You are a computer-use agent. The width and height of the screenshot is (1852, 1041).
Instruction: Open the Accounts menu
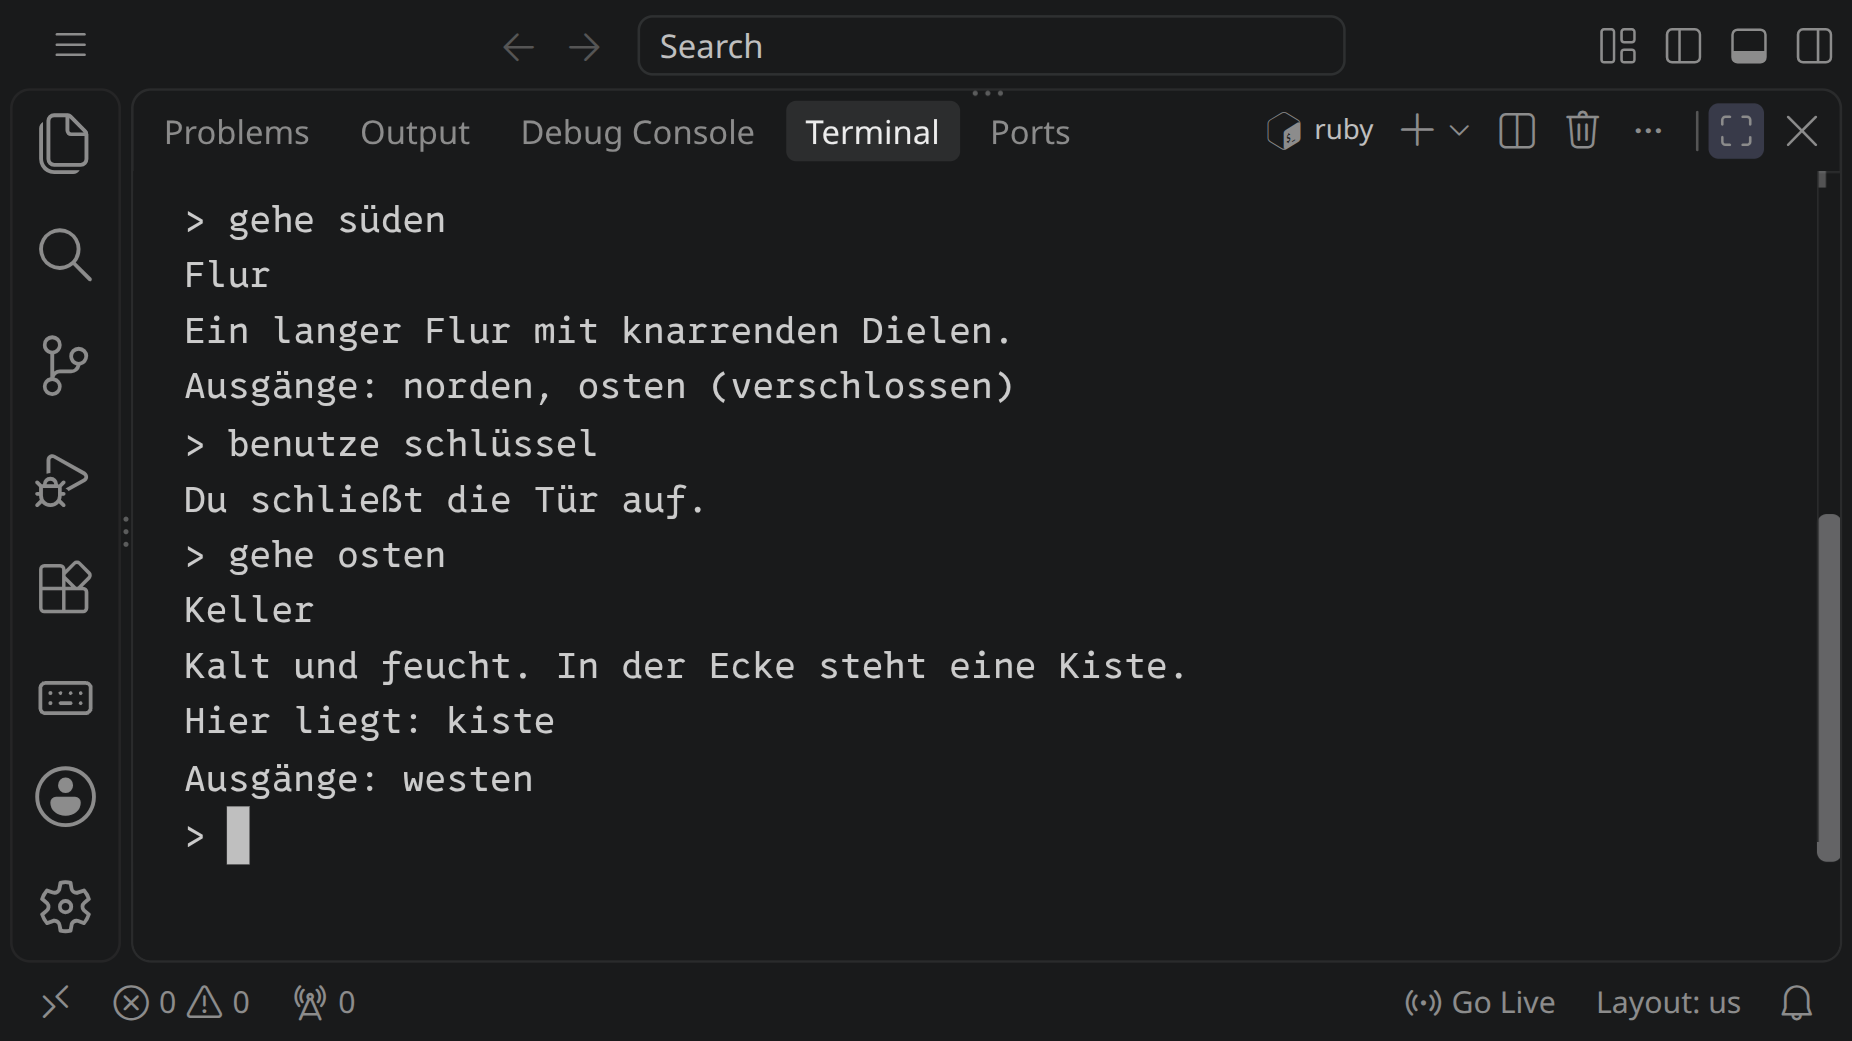pos(65,797)
